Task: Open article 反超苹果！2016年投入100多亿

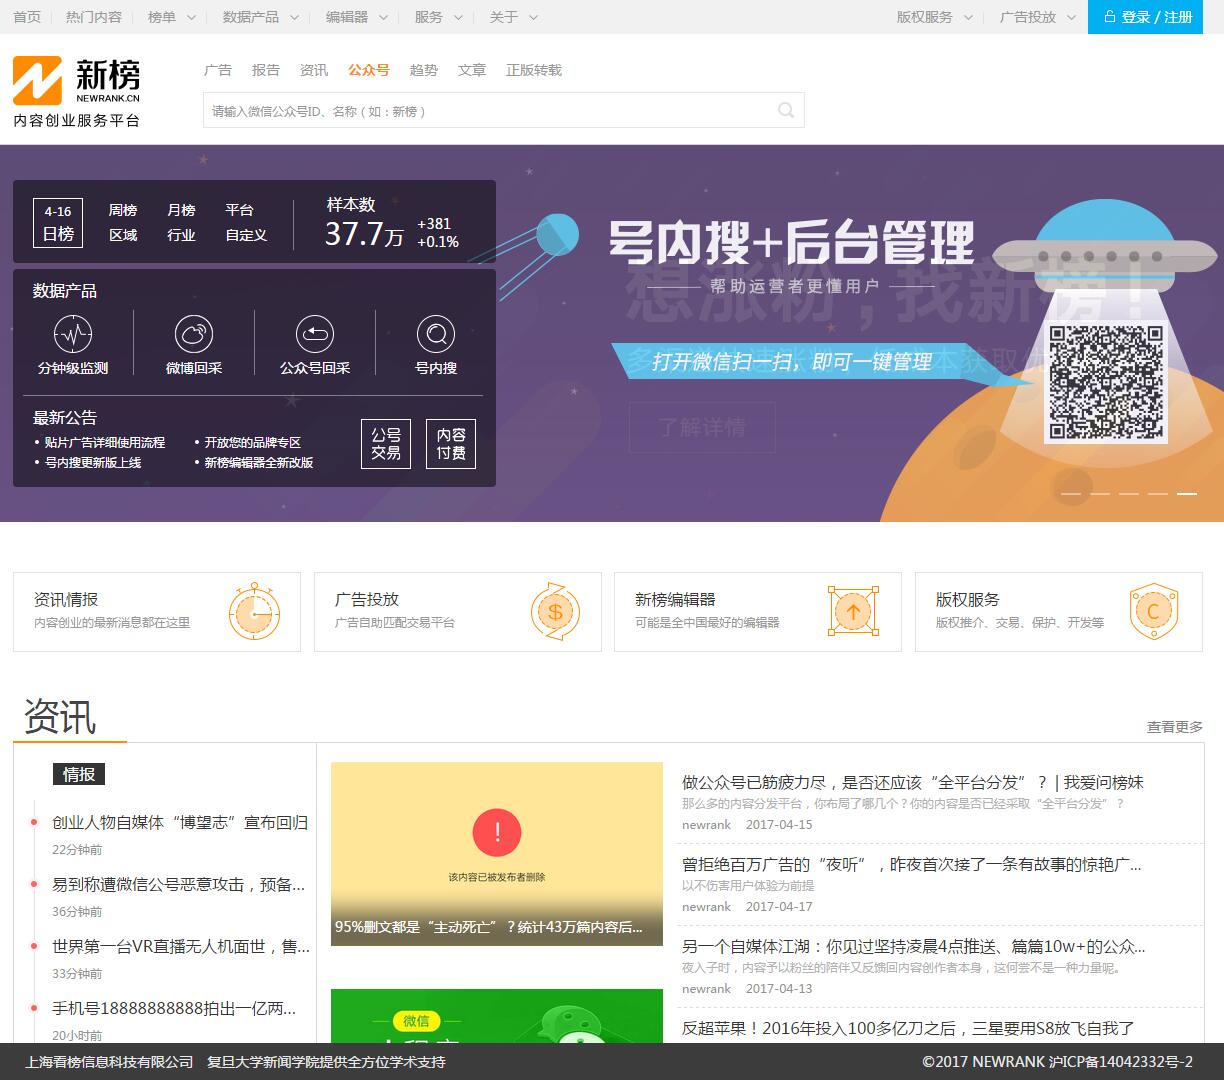Action: pos(908,1028)
